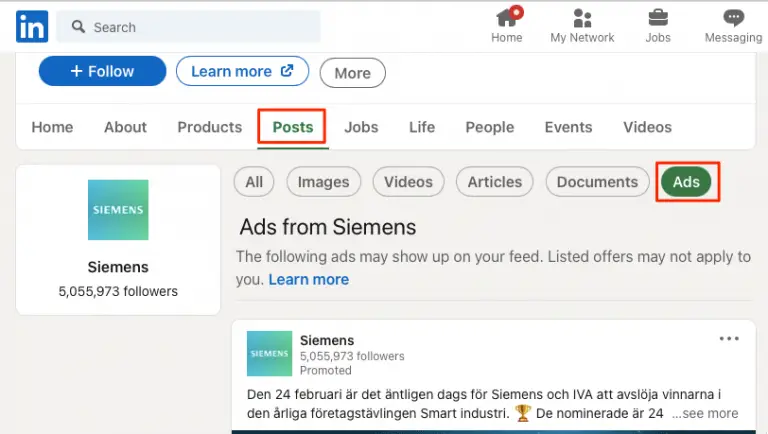Open the More dropdown button
The image size is (768, 434).
[x=353, y=73]
